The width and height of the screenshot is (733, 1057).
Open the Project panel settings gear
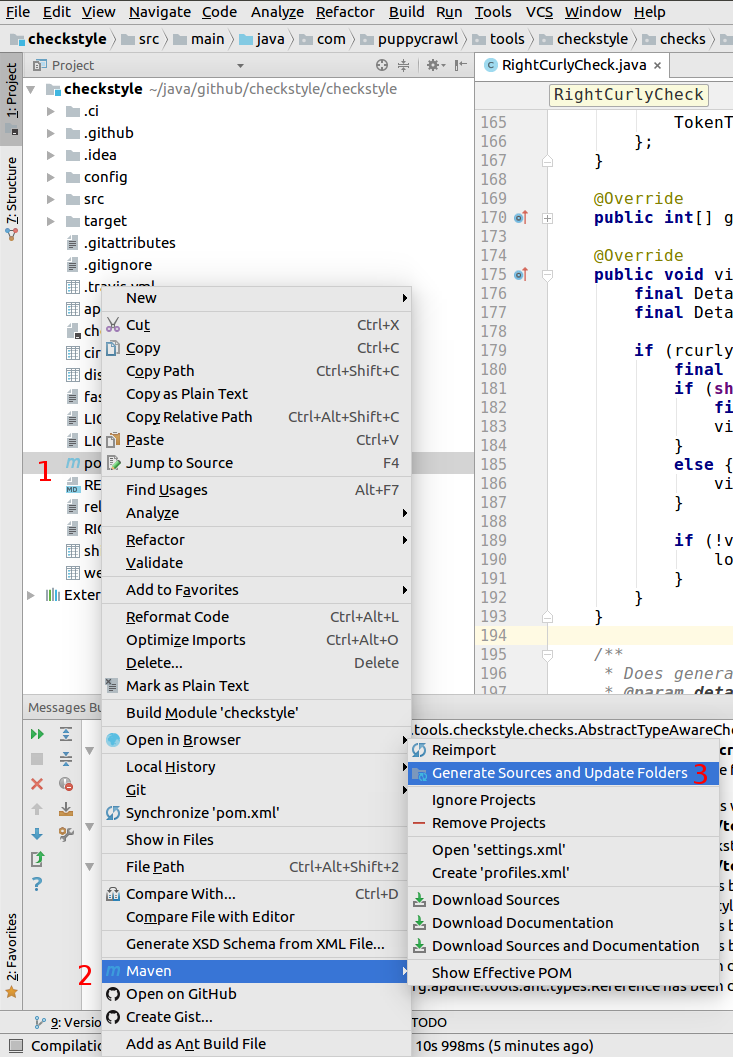tap(433, 65)
